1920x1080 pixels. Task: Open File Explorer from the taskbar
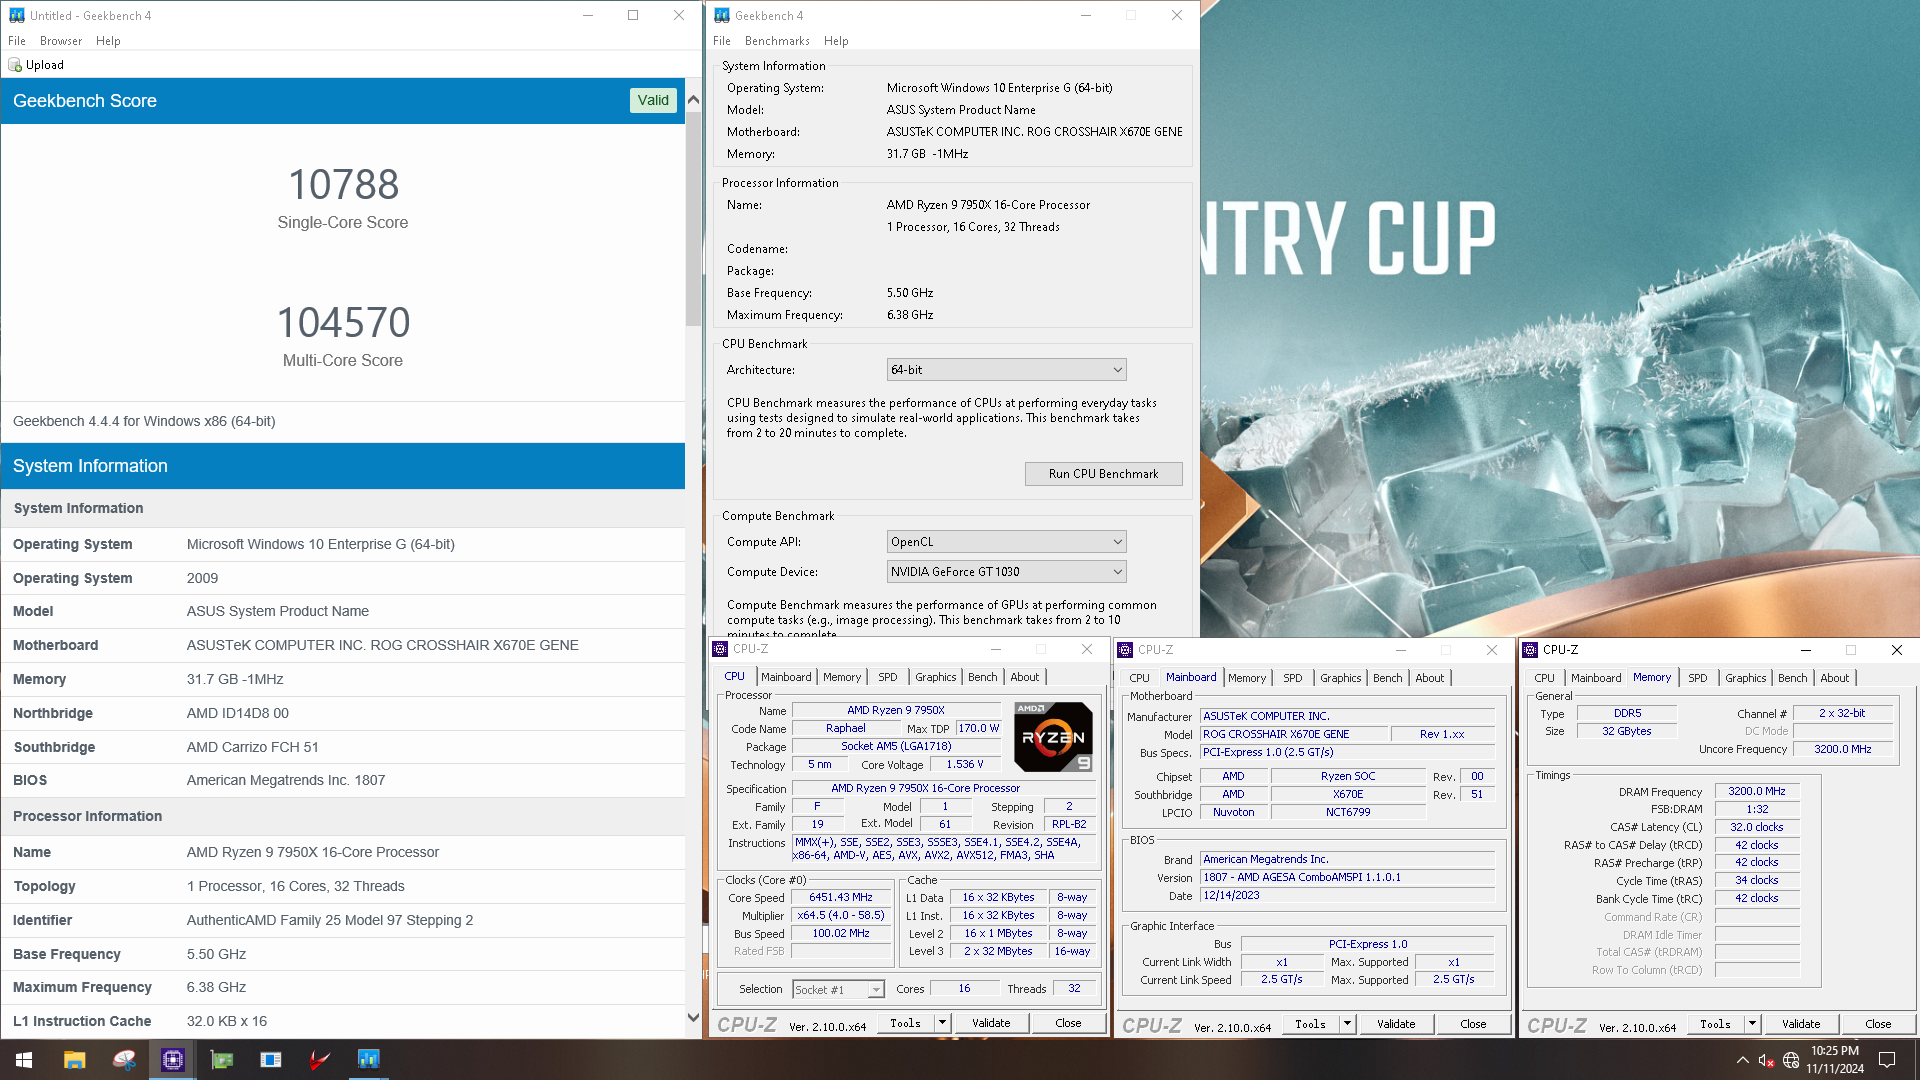75,1060
